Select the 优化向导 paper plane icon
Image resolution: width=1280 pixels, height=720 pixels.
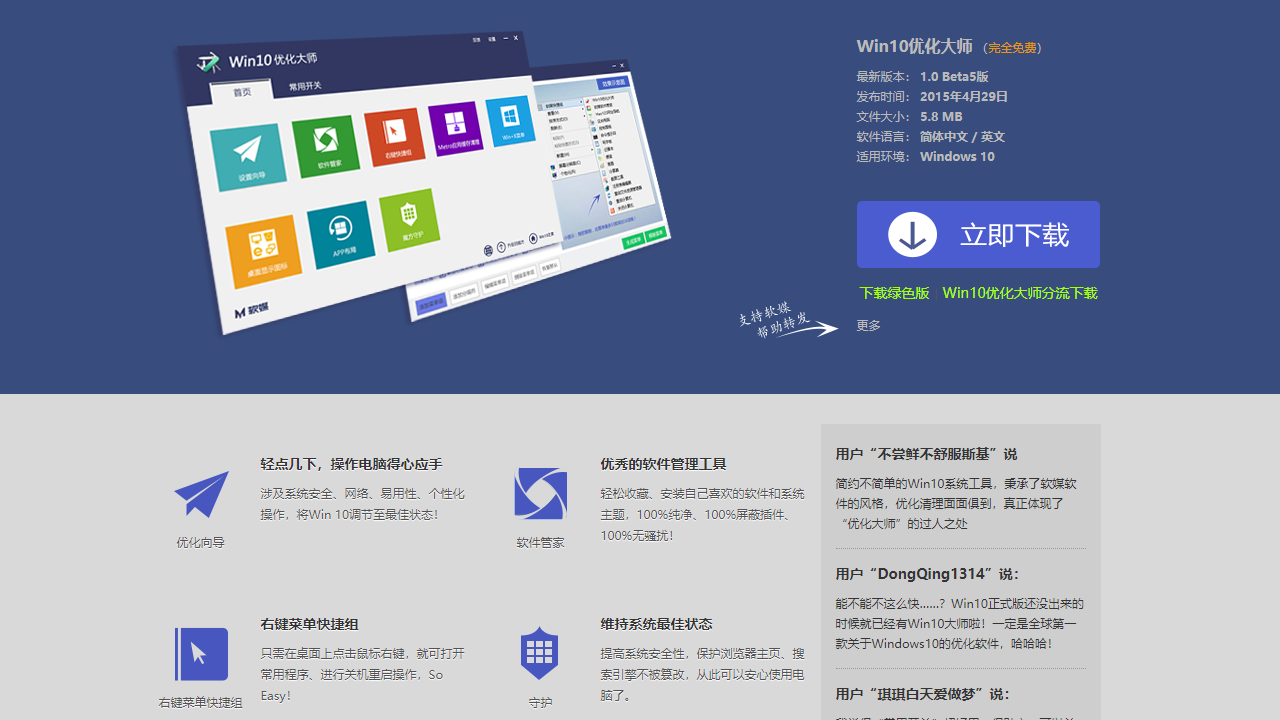200,493
